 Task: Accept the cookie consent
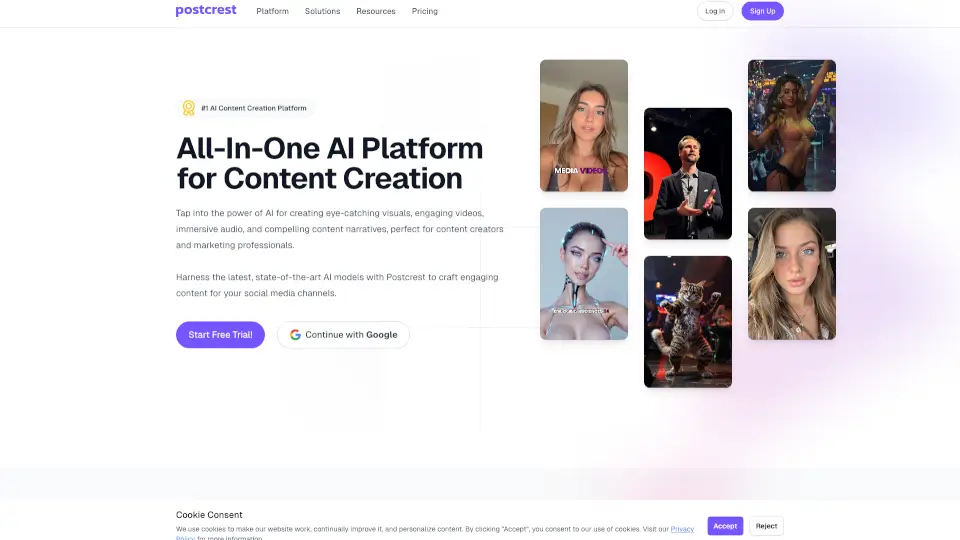pos(725,526)
